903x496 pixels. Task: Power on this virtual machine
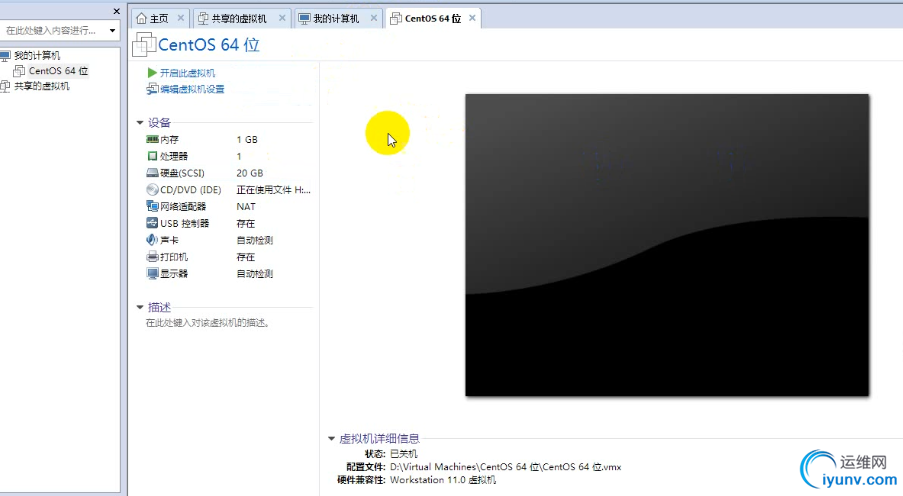coord(187,73)
